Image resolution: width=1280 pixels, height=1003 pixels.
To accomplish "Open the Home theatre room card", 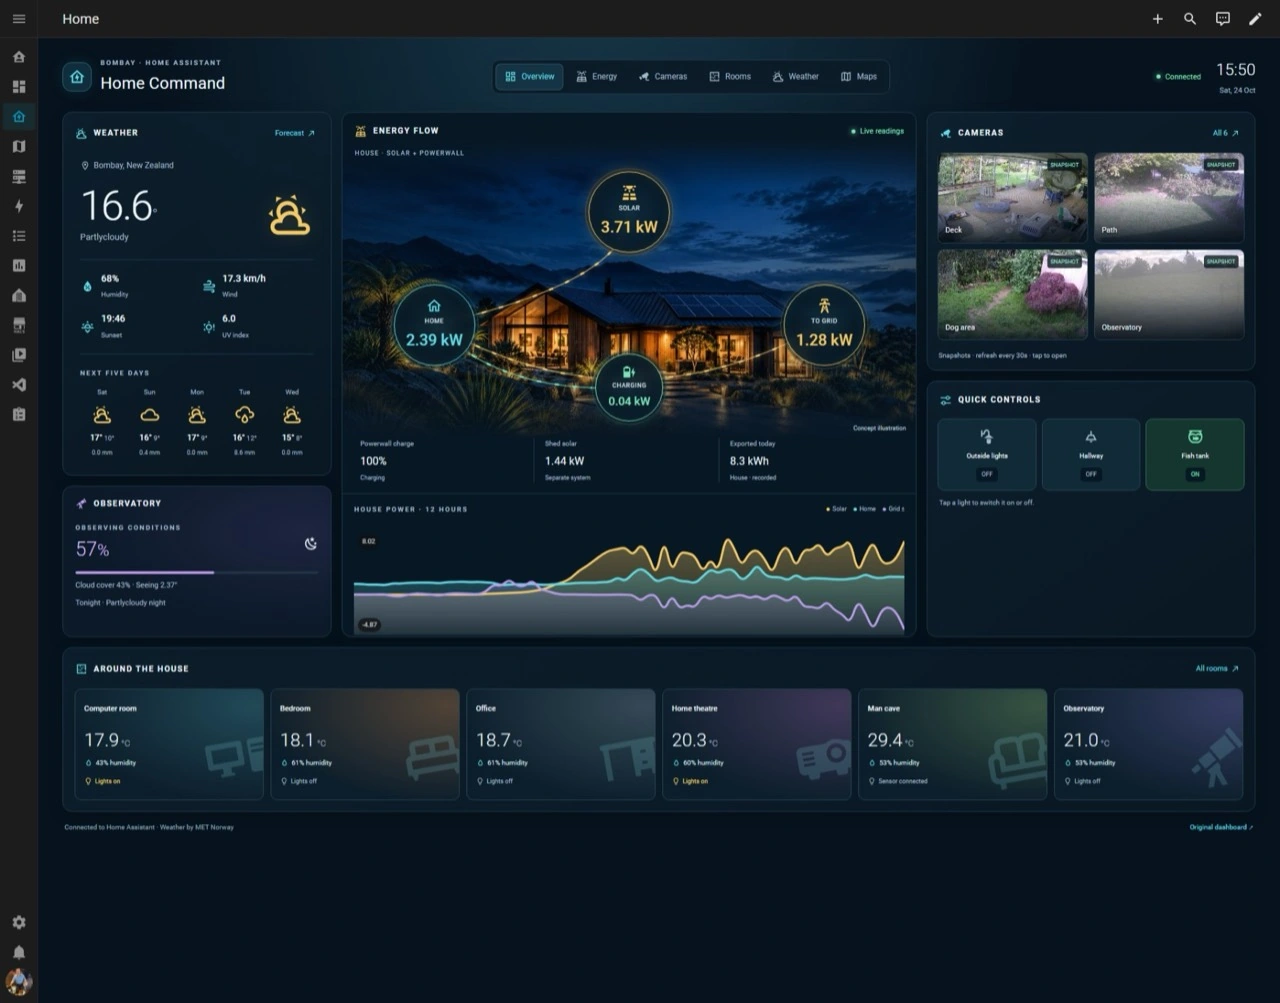I will (x=757, y=744).
